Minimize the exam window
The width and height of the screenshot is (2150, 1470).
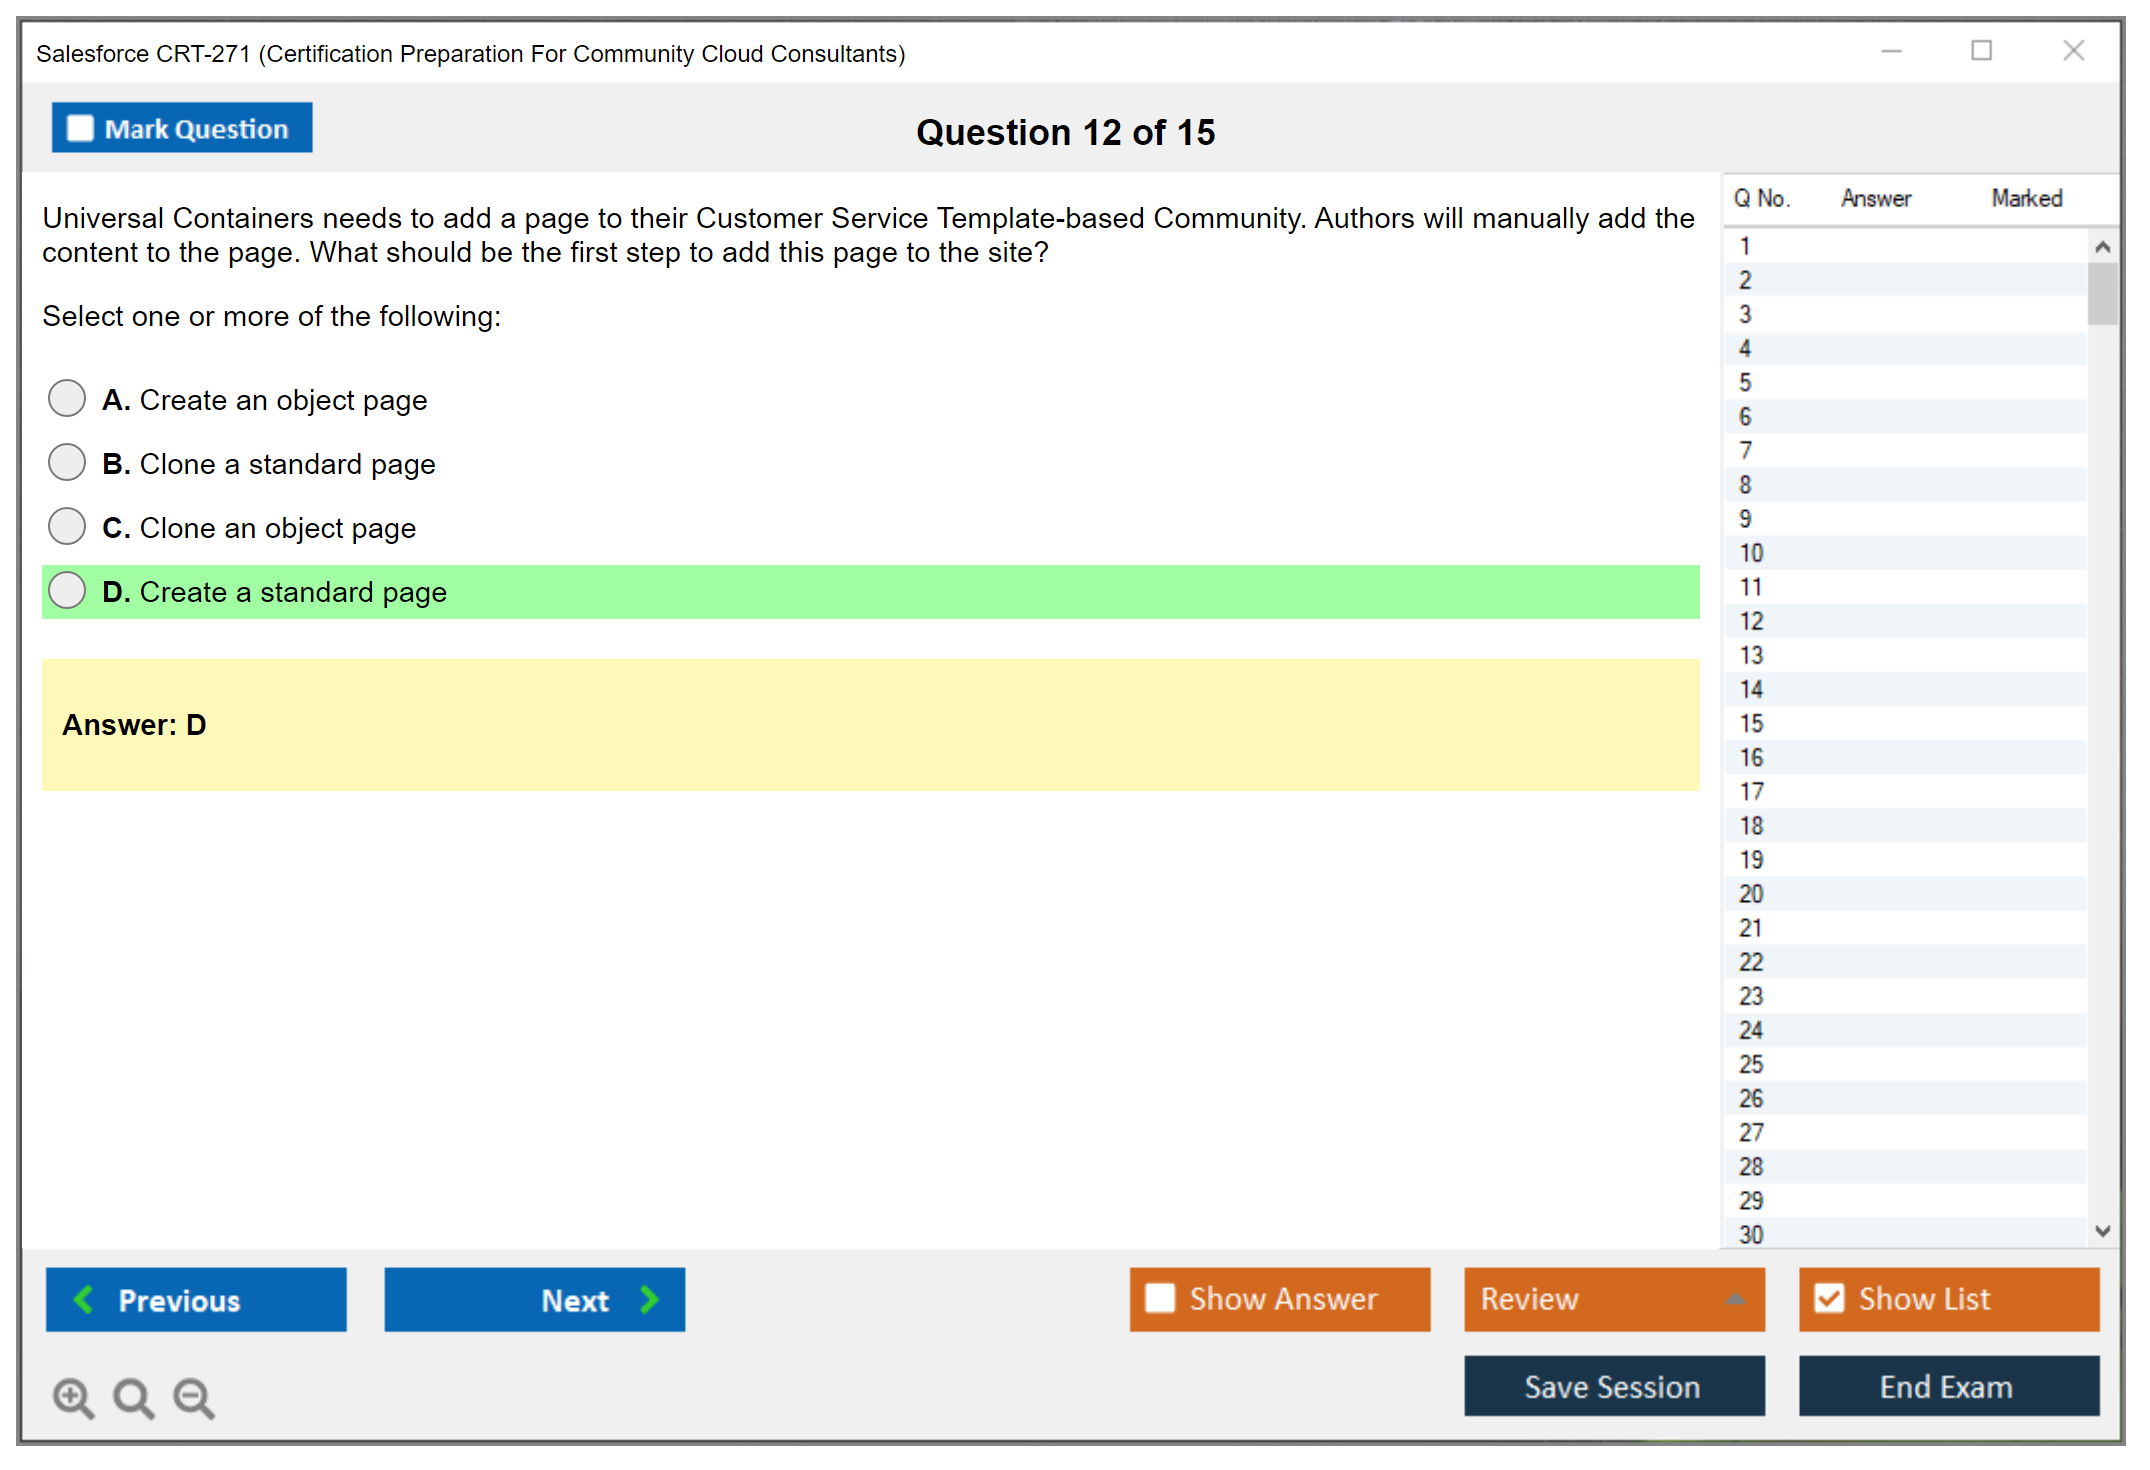point(1891,51)
